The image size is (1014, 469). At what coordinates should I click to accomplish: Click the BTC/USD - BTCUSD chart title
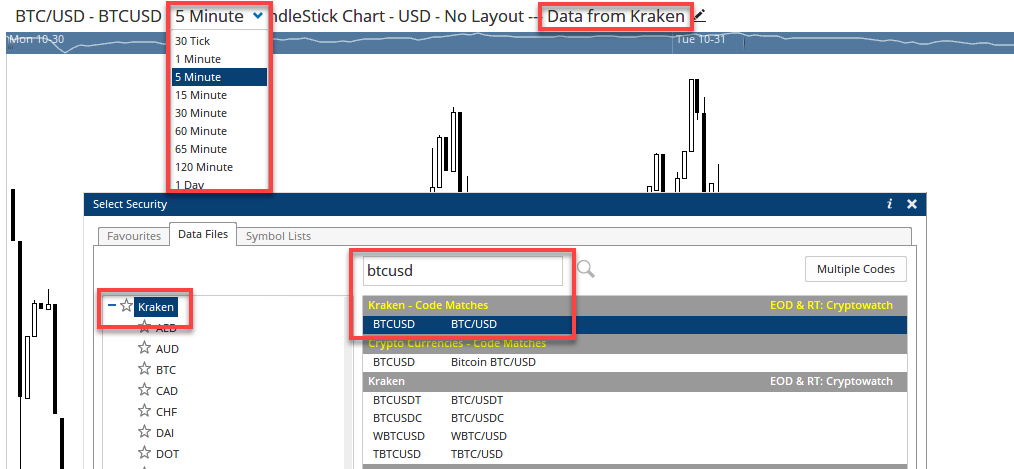click(x=88, y=16)
